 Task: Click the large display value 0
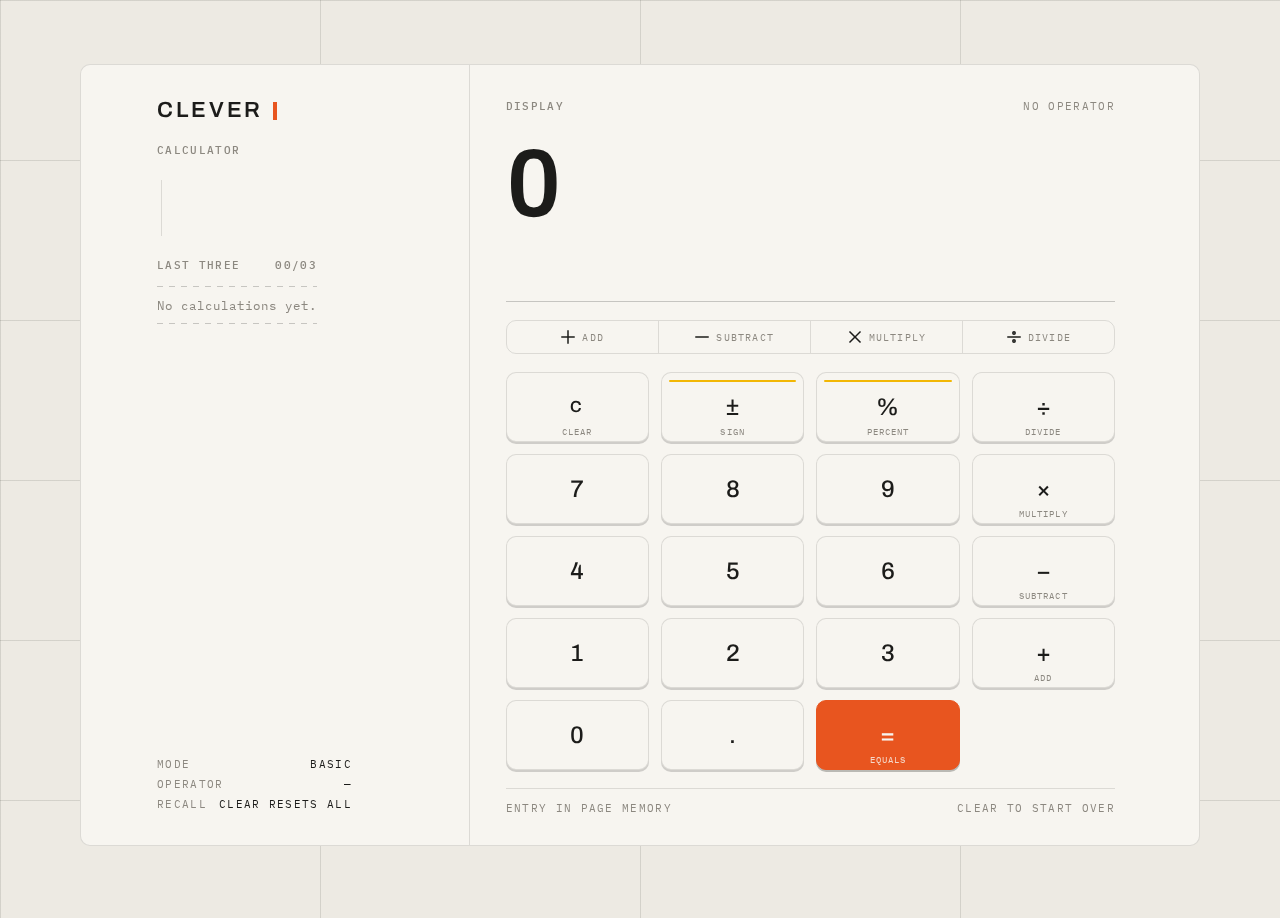[x=533, y=184]
